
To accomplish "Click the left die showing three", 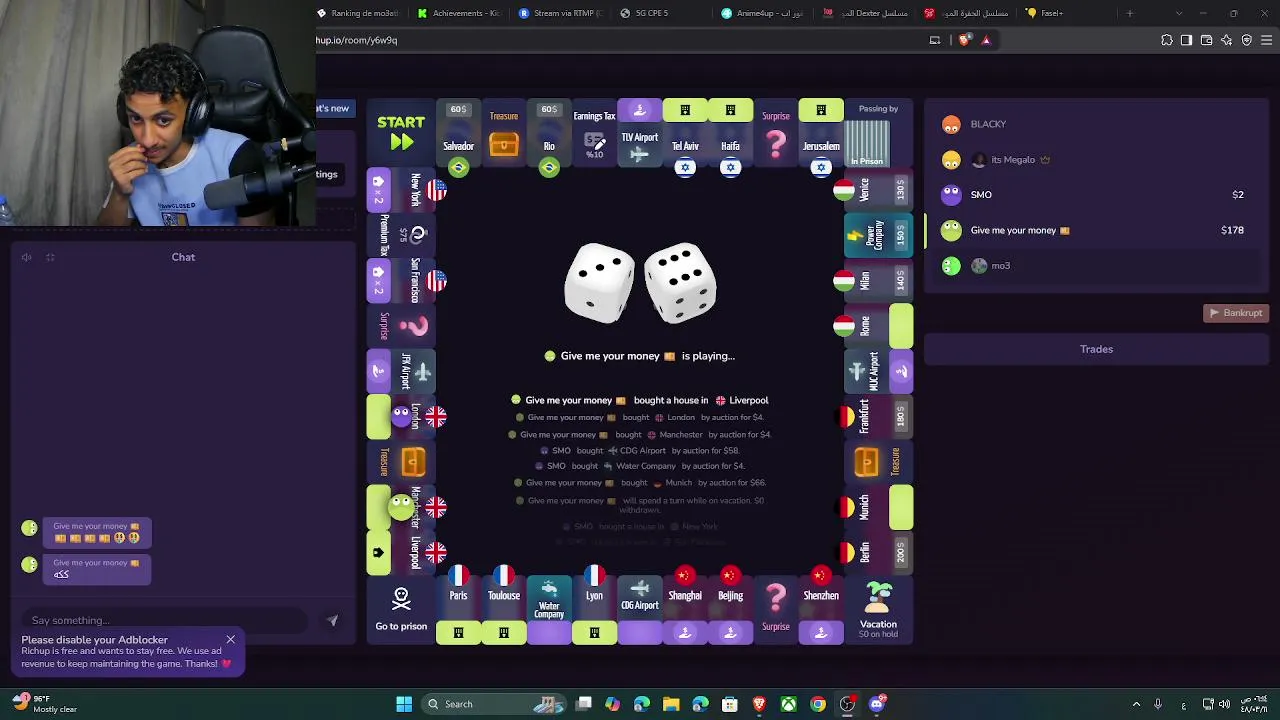I will pyautogui.click(x=600, y=283).
